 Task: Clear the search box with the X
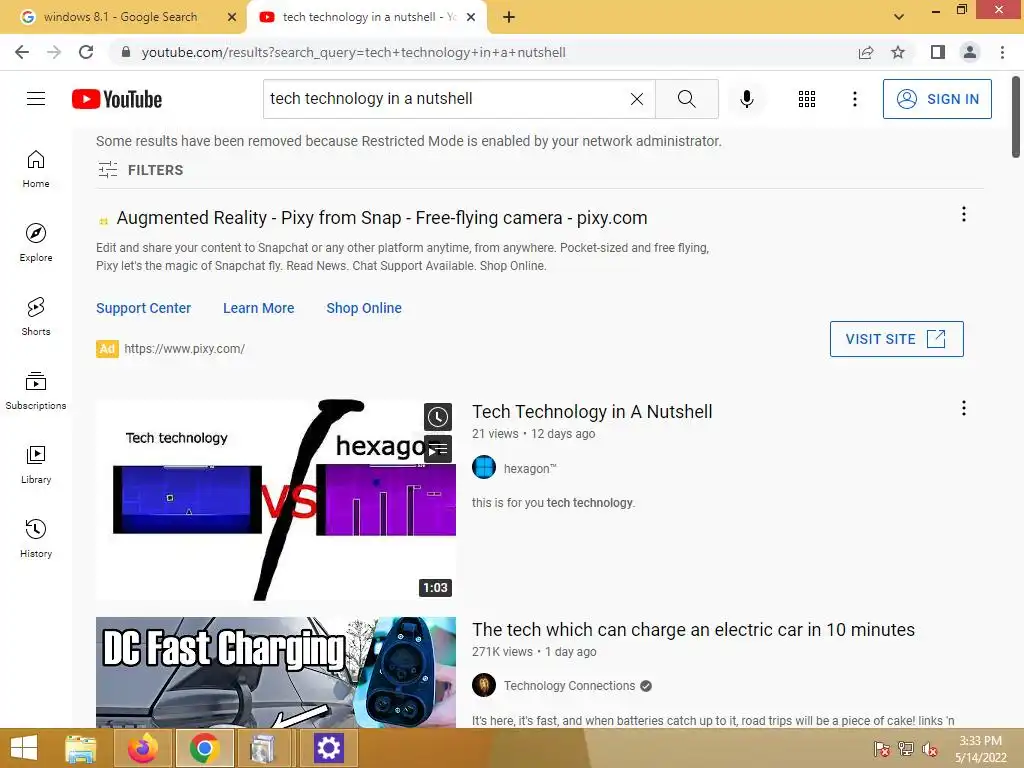(x=637, y=99)
